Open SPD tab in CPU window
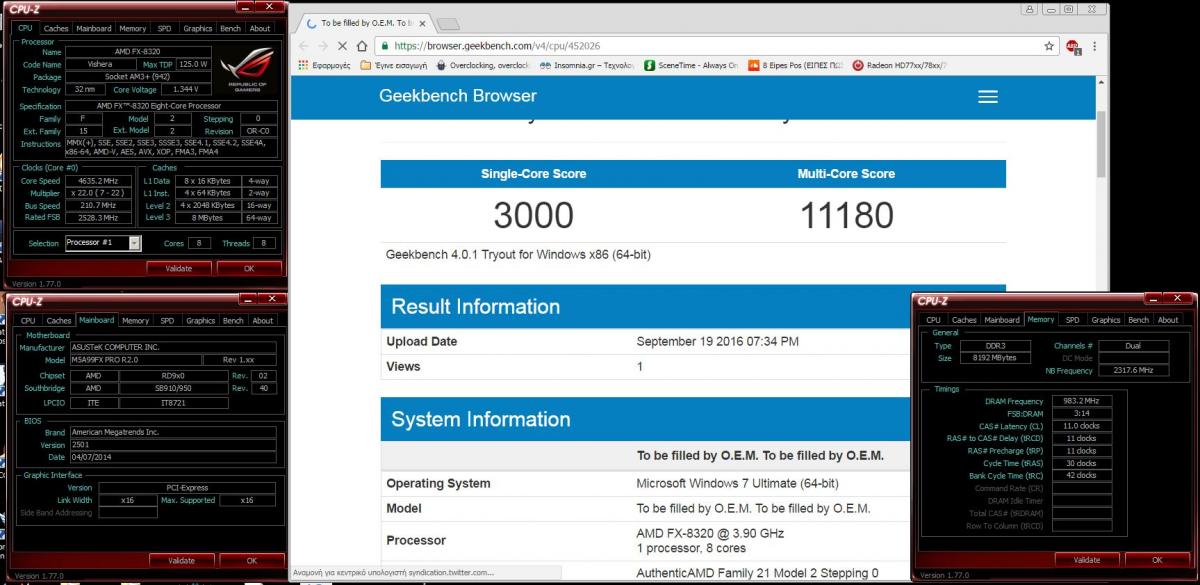1200x585 pixels. tap(165, 29)
